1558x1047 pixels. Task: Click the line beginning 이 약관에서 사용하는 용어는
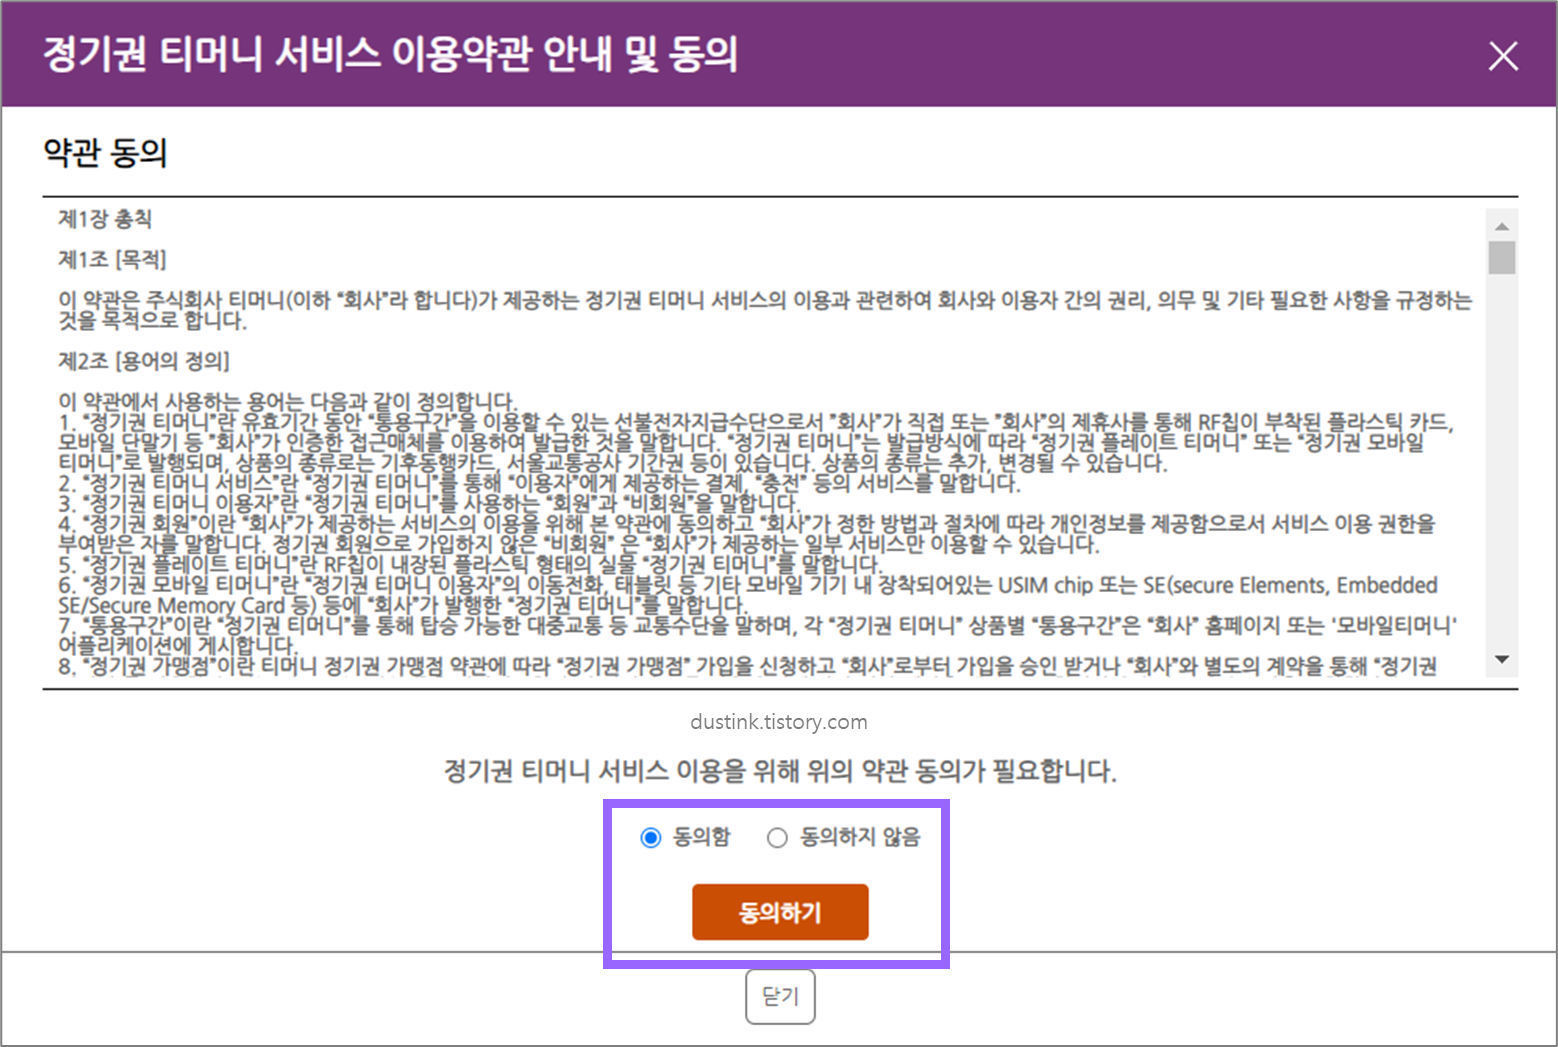pyautogui.click(x=288, y=401)
